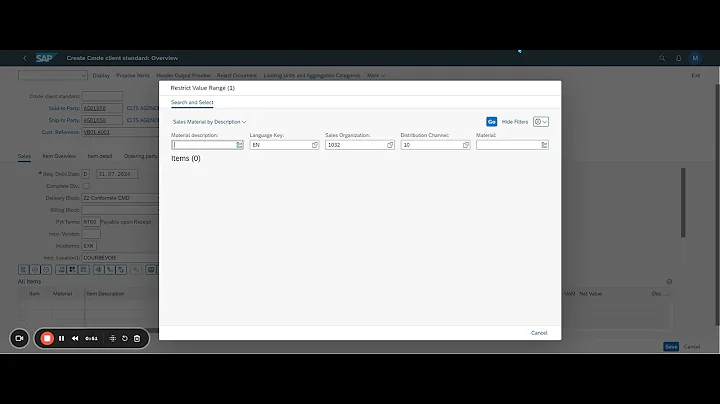Open notifications bell in SAP header
Image resolution: width=720 pixels, height=404 pixels.
pos(679,58)
